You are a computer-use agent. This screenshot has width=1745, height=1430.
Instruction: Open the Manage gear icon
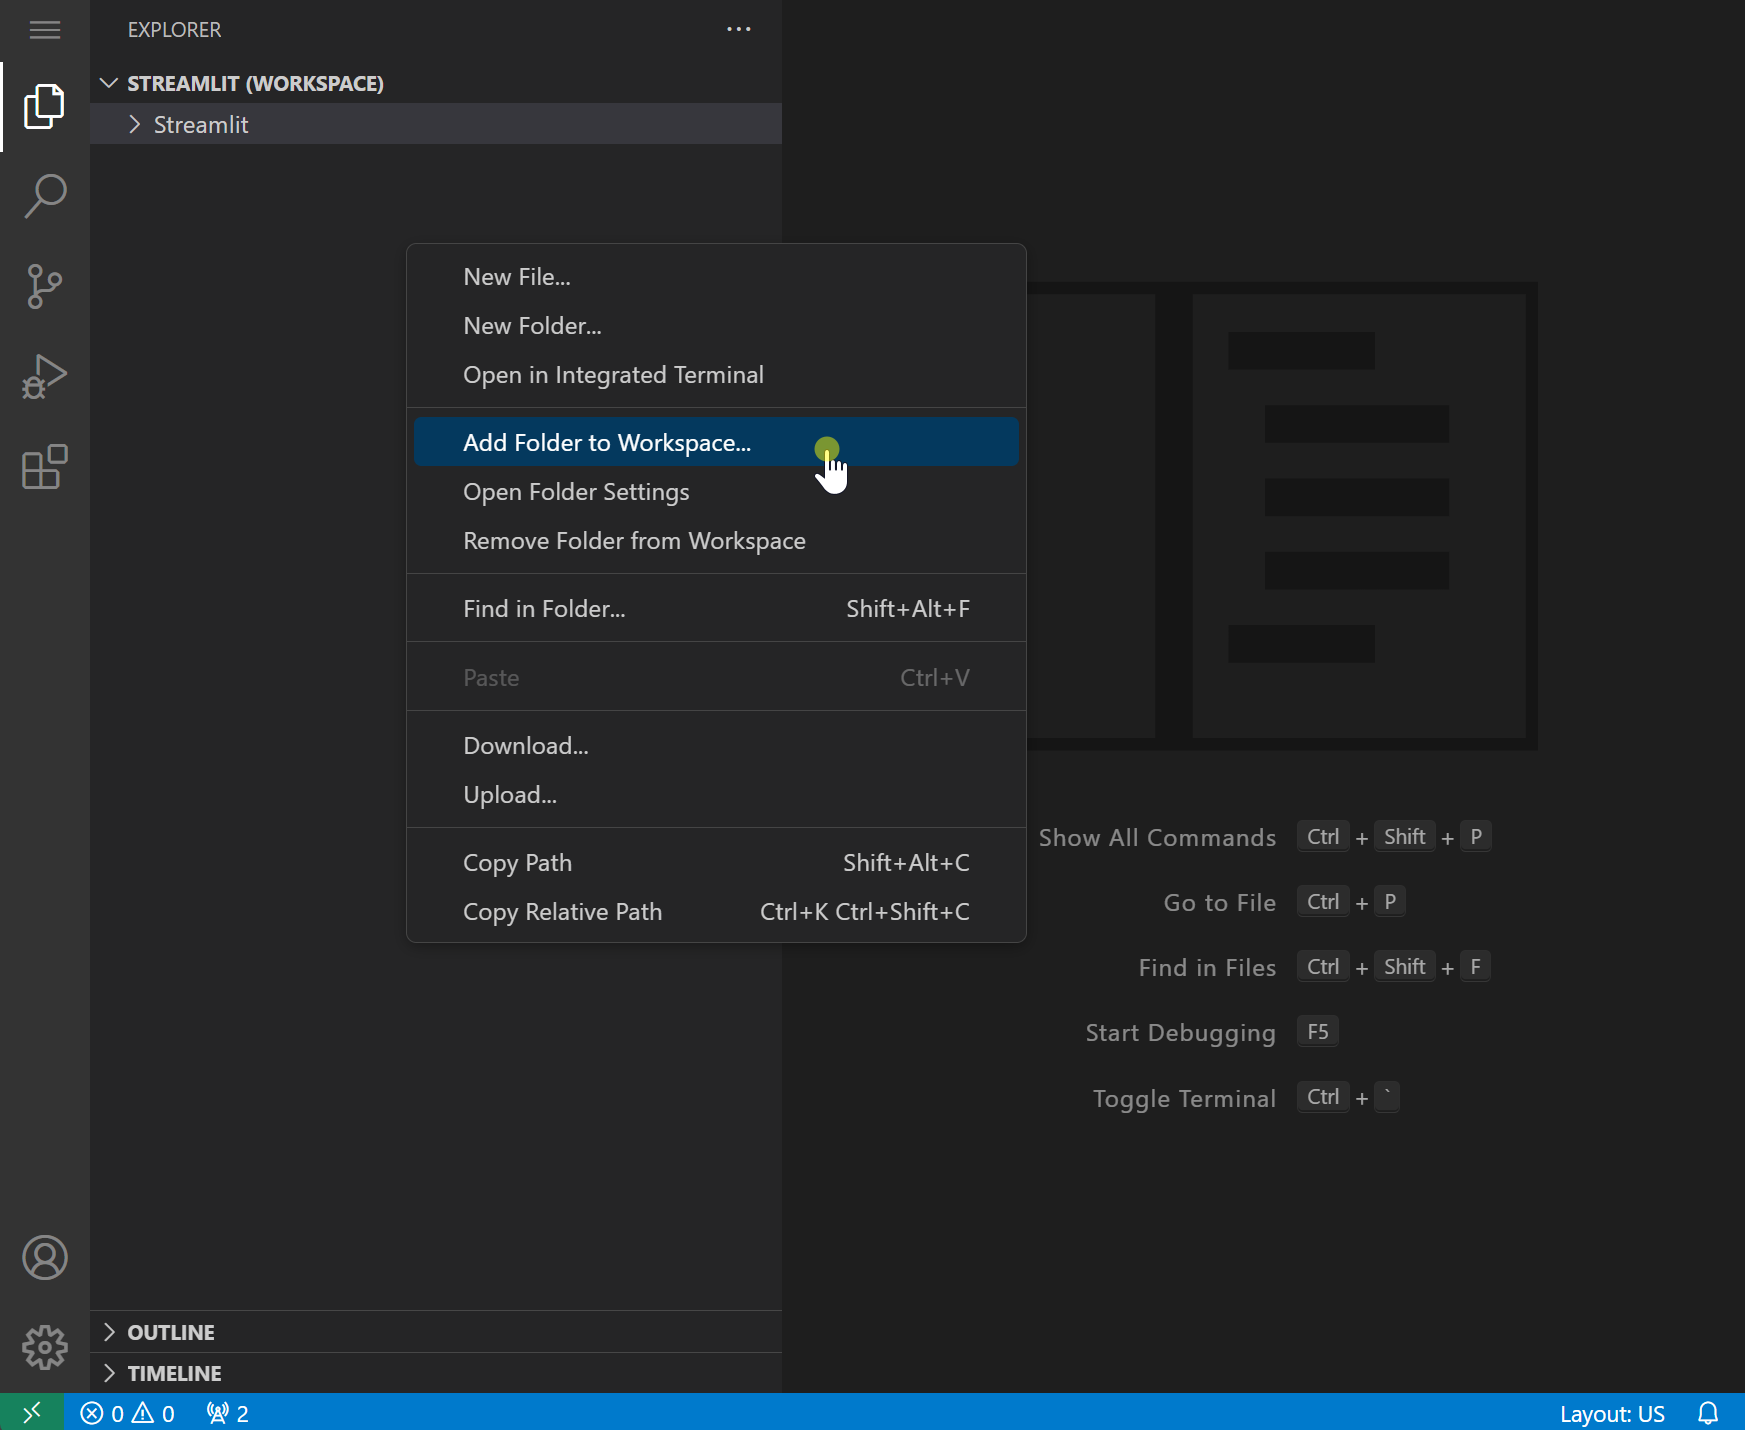[x=45, y=1347]
